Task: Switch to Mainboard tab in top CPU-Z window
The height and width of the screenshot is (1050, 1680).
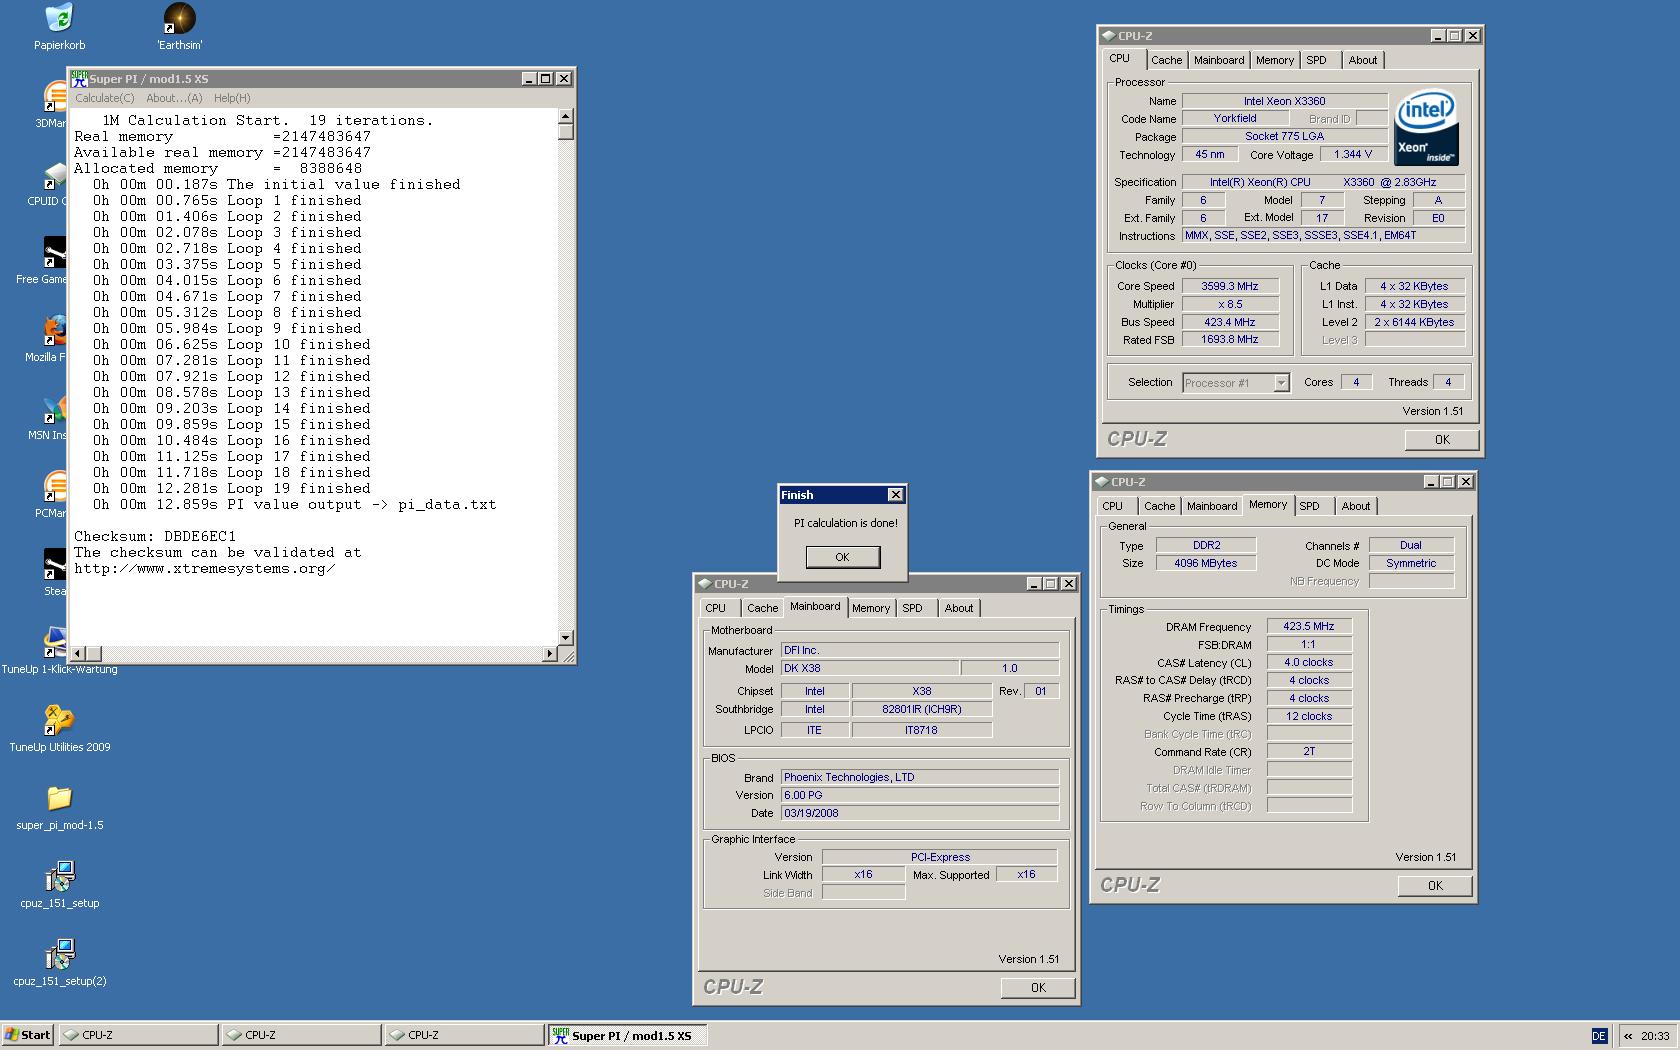Action: (x=1219, y=60)
